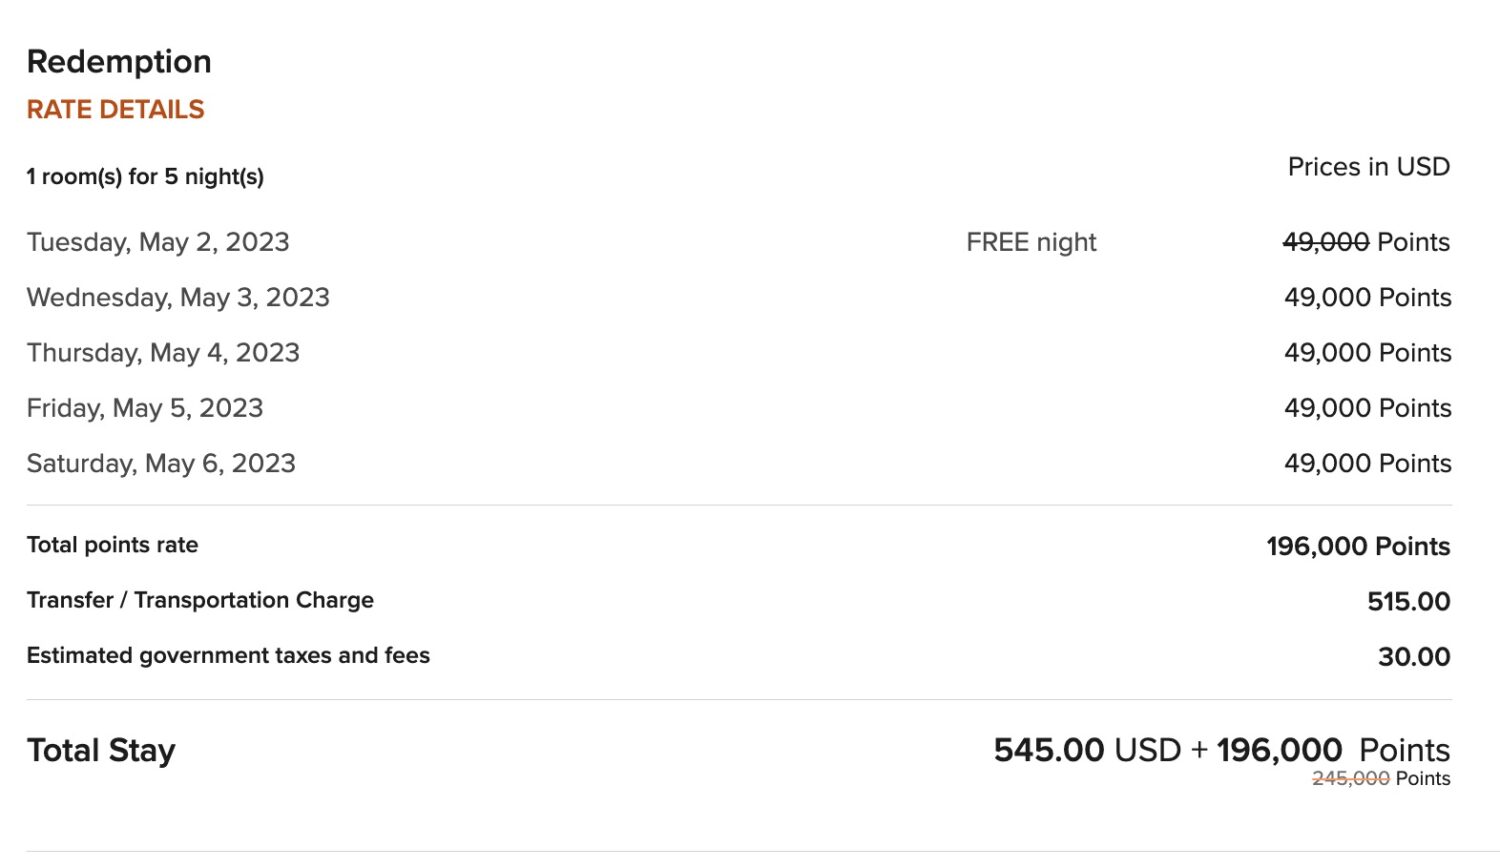Select the Wednesday, May 3, 2023 date
The width and height of the screenshot is (1500, 868).
[178, 298]
